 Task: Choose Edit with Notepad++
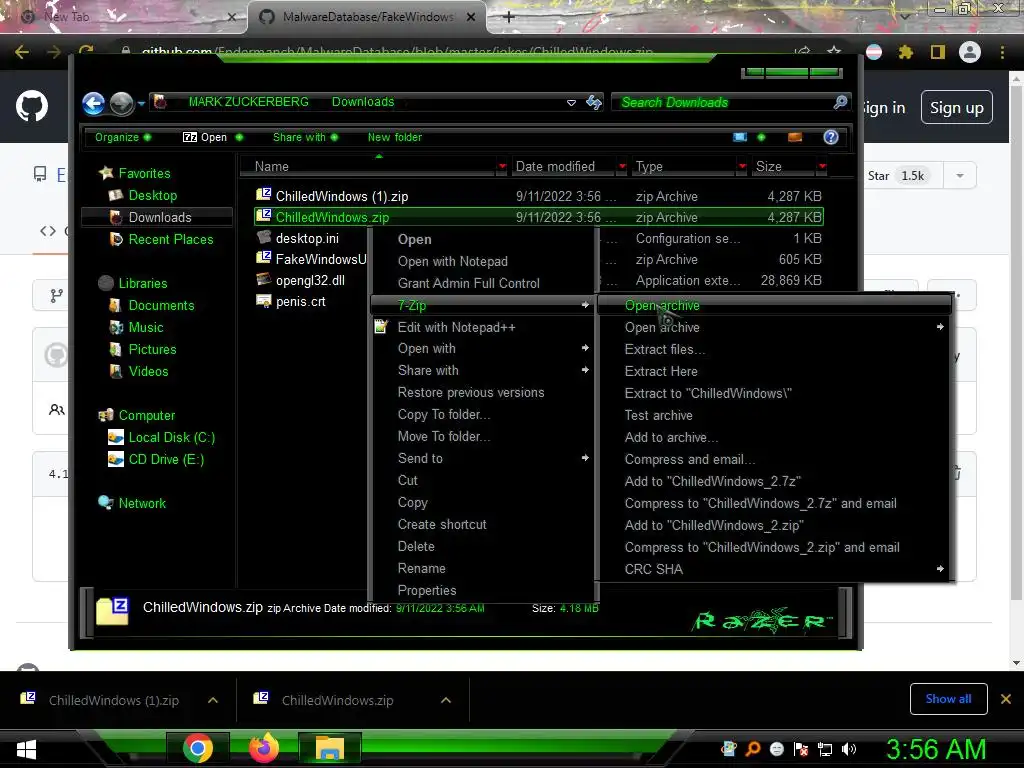(482, 327)
